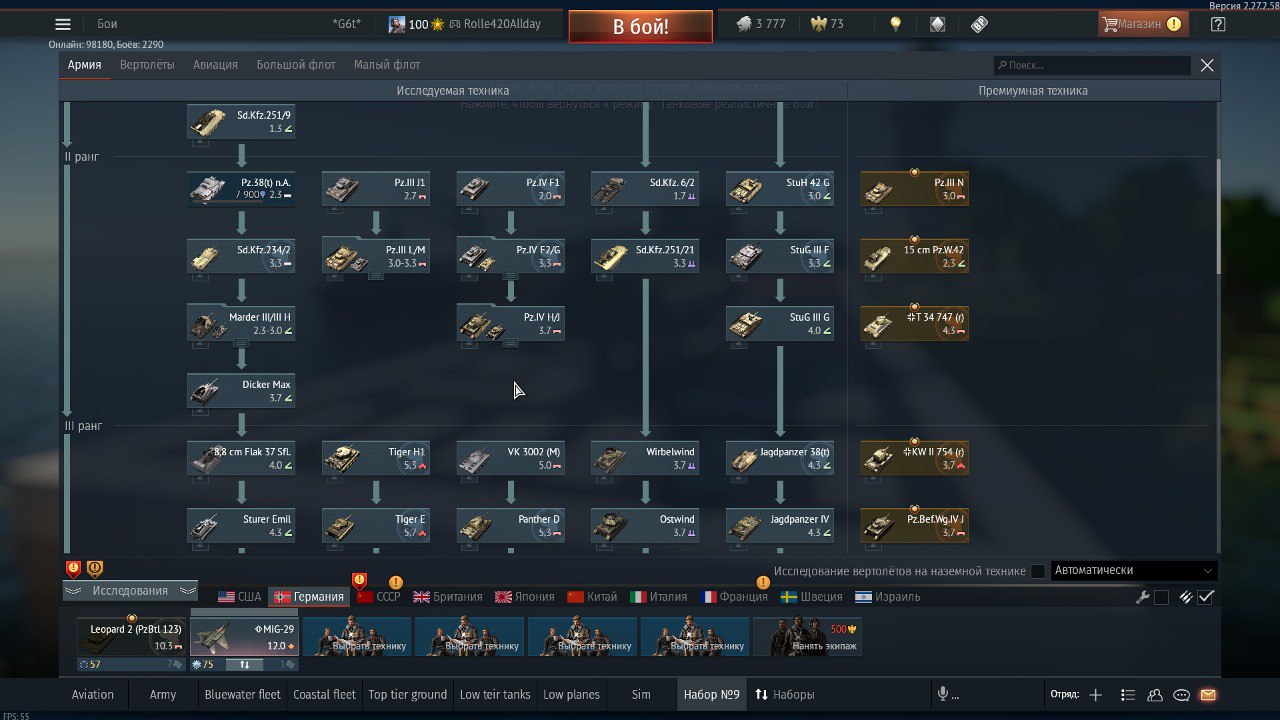Open the contacts people icon
This screenshot has height=720, width=1280.
pos(1155,694)
